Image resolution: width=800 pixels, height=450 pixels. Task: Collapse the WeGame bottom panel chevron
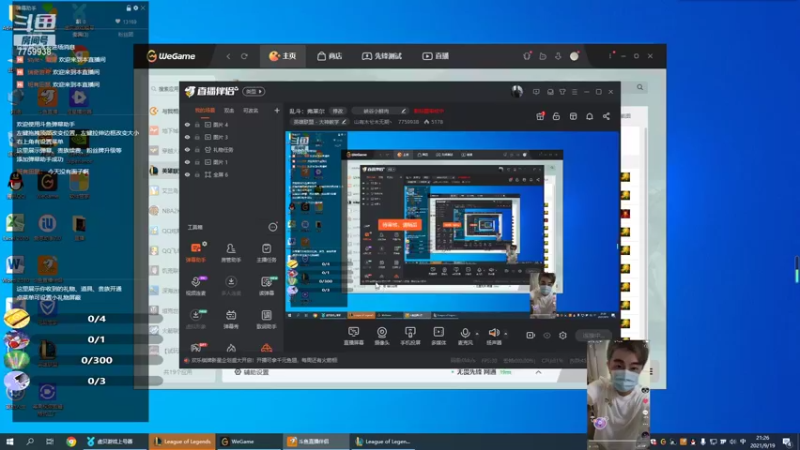click(x=538, y=372)
